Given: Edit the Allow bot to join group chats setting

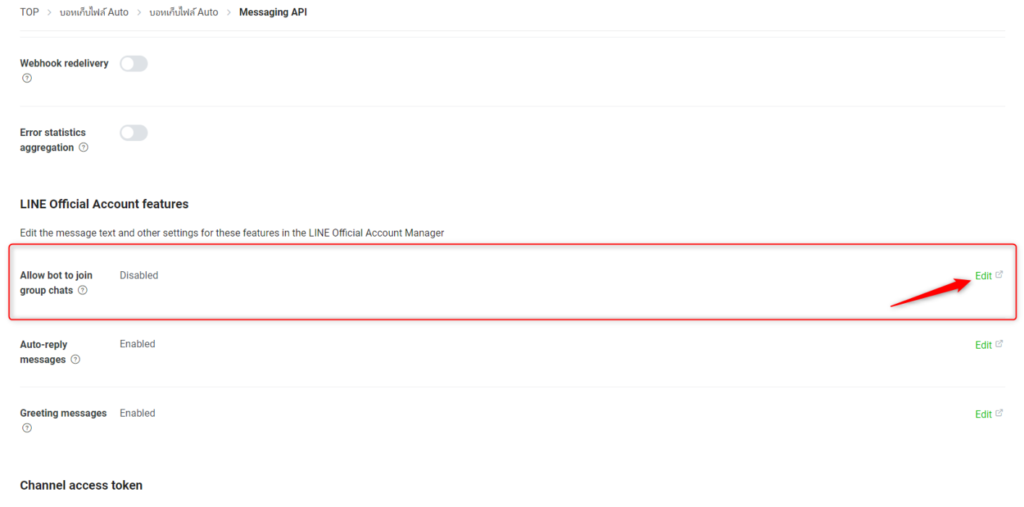Looking at the screenshot, I should (x=983, y=276).
